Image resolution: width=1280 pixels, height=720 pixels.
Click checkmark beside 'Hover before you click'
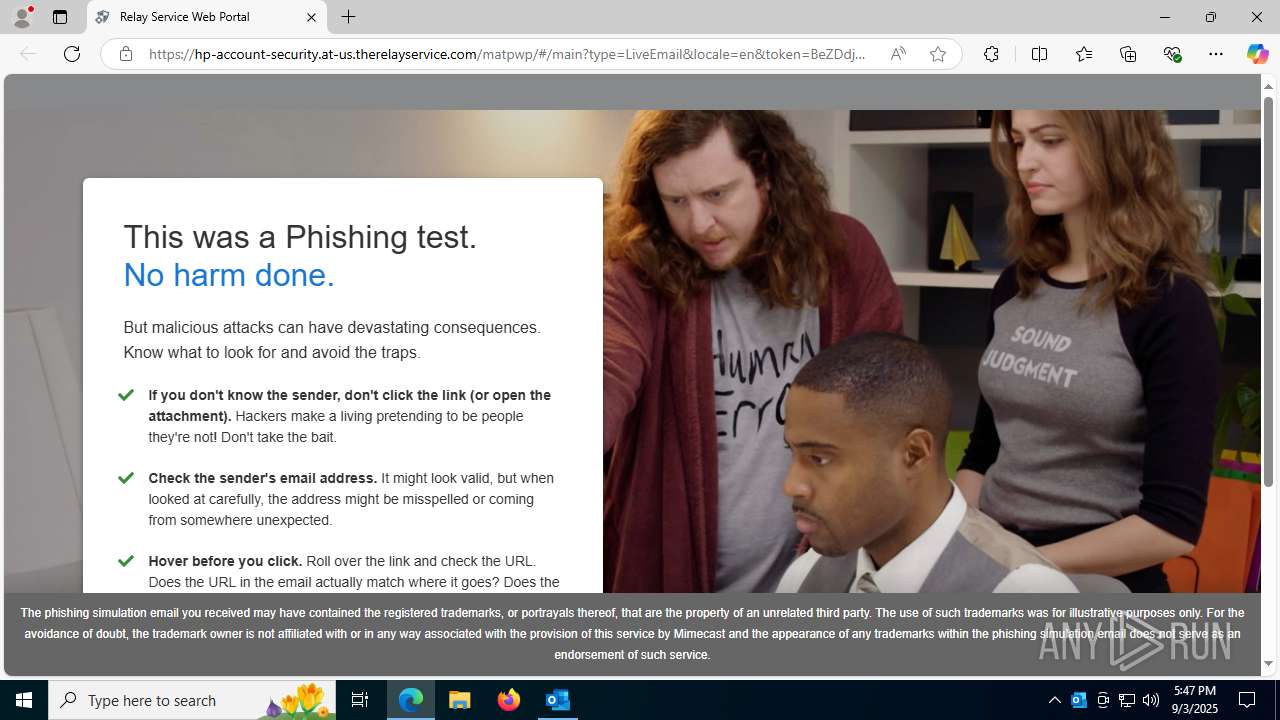pyautogui.click(x=126, y=561)
